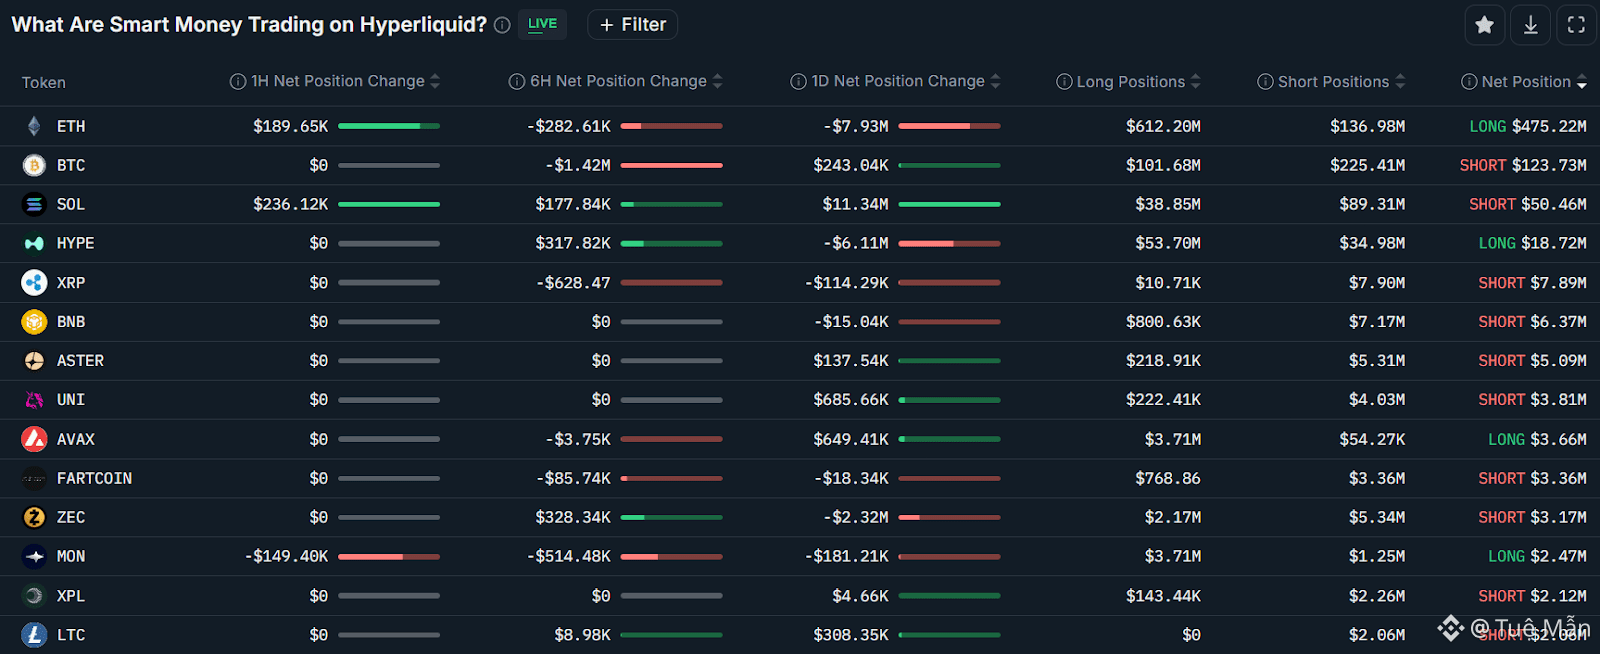1600x654 pixels.
Task: Click ETH 1H net change bar
Action: coord(389,126)
